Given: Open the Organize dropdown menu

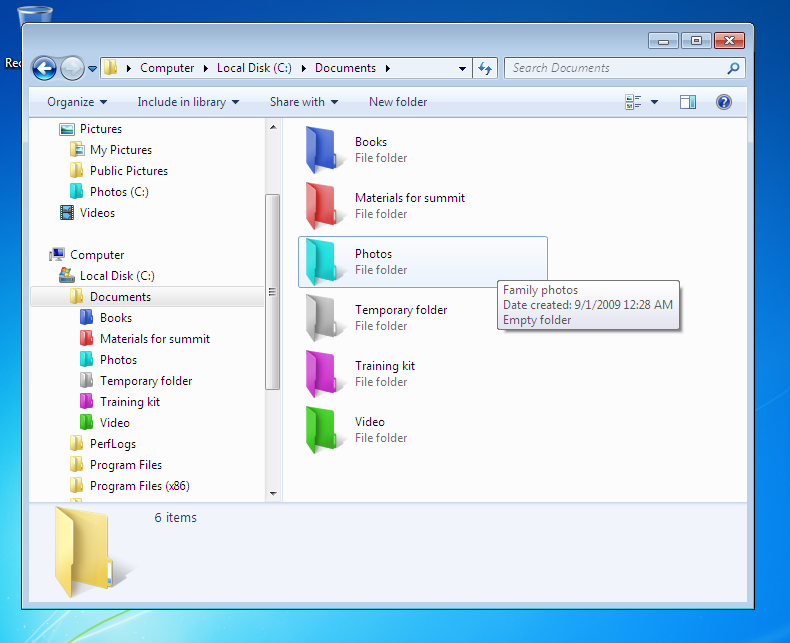Looking at the screenshot, I should (x=77, y=102).
